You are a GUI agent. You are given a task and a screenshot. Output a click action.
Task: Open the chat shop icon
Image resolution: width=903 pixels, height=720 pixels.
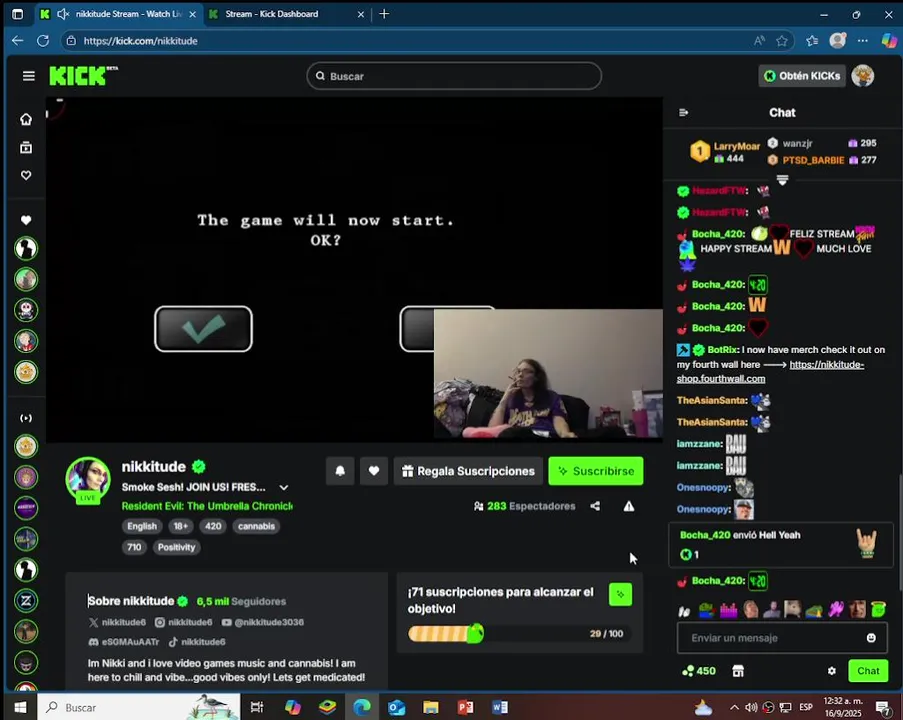(x=738, y=670)
